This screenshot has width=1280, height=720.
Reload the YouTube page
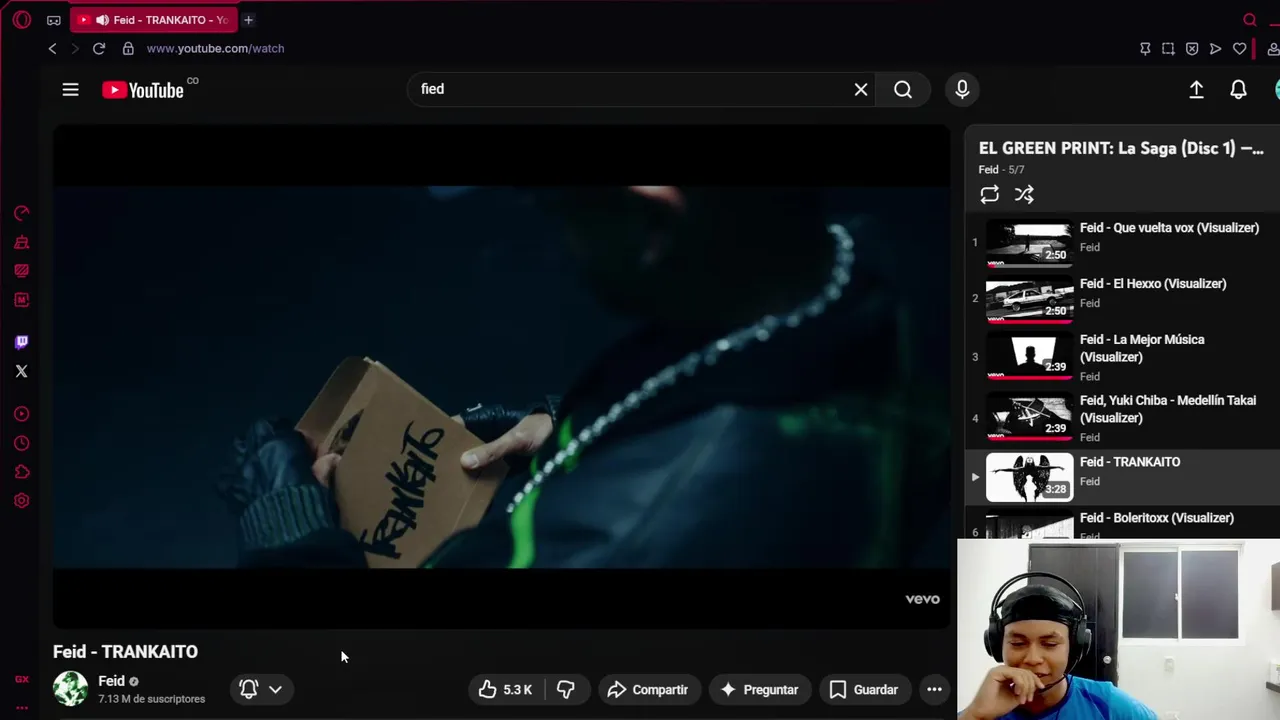point(99,48)
